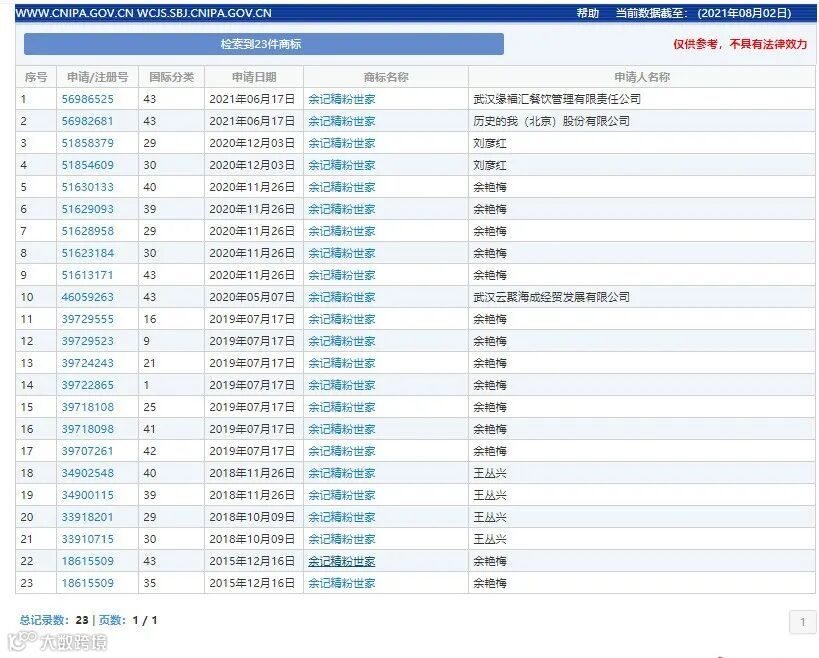Select applicant 王丛兴 in row 18
The height and width of the screenshot is (658, 819).
point(490,473)
